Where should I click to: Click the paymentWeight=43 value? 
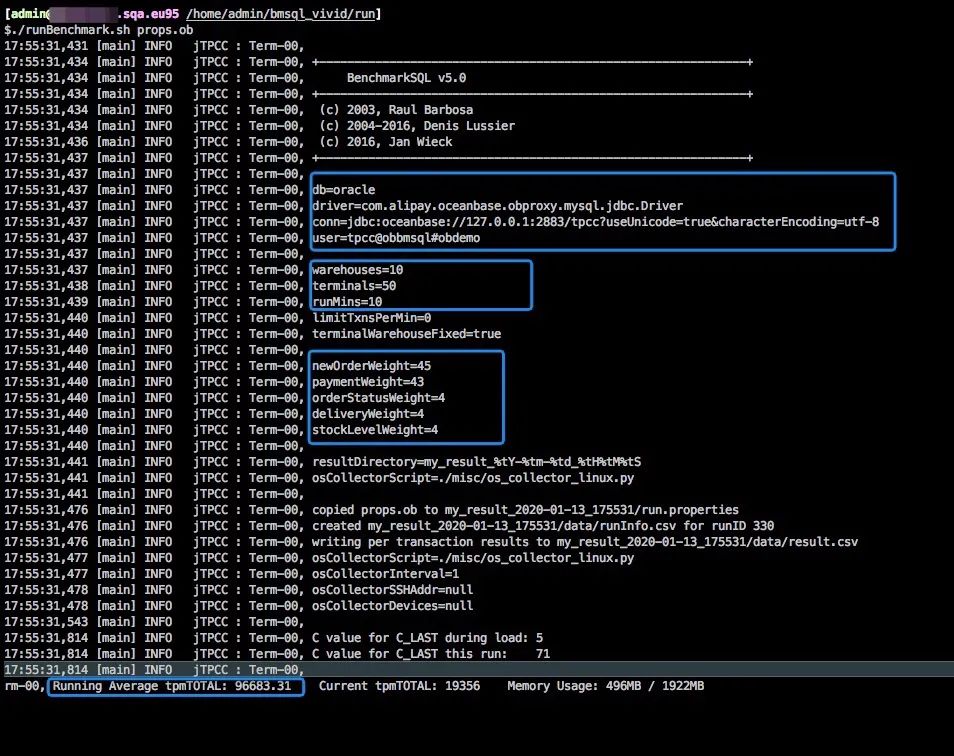click(x=367, y=382)
